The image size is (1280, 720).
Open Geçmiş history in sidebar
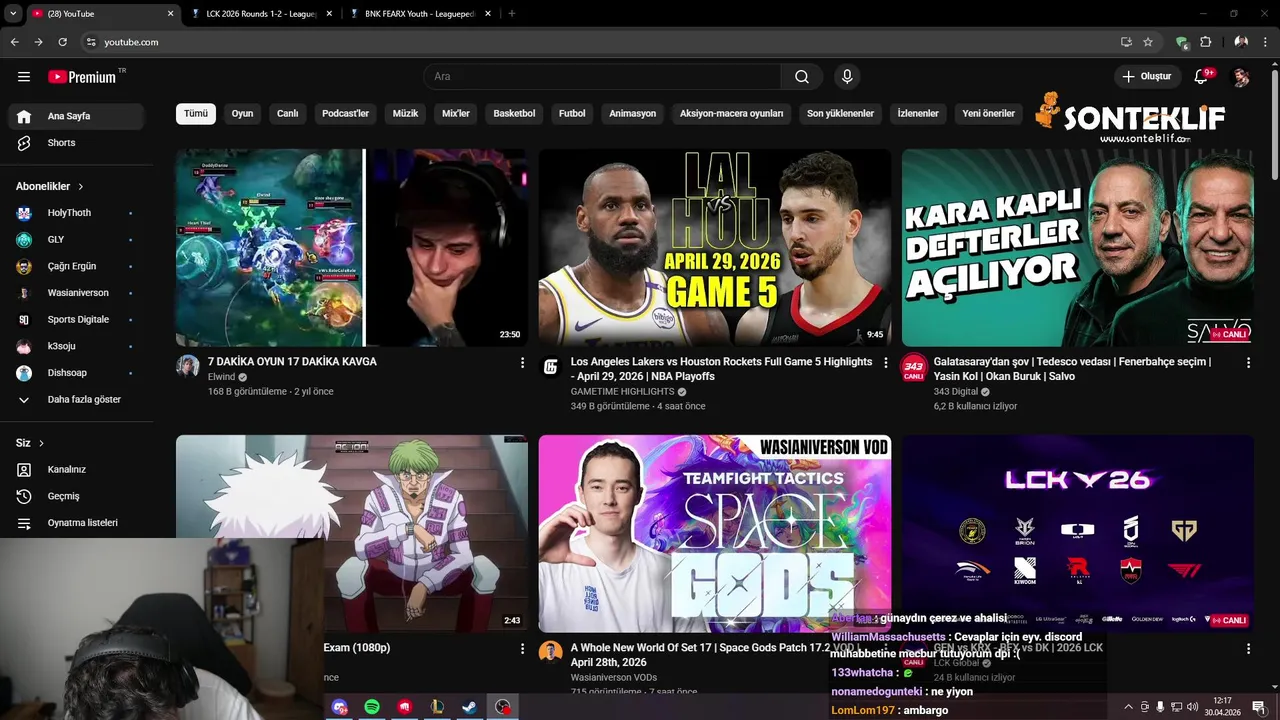click(x=77, y=496)
